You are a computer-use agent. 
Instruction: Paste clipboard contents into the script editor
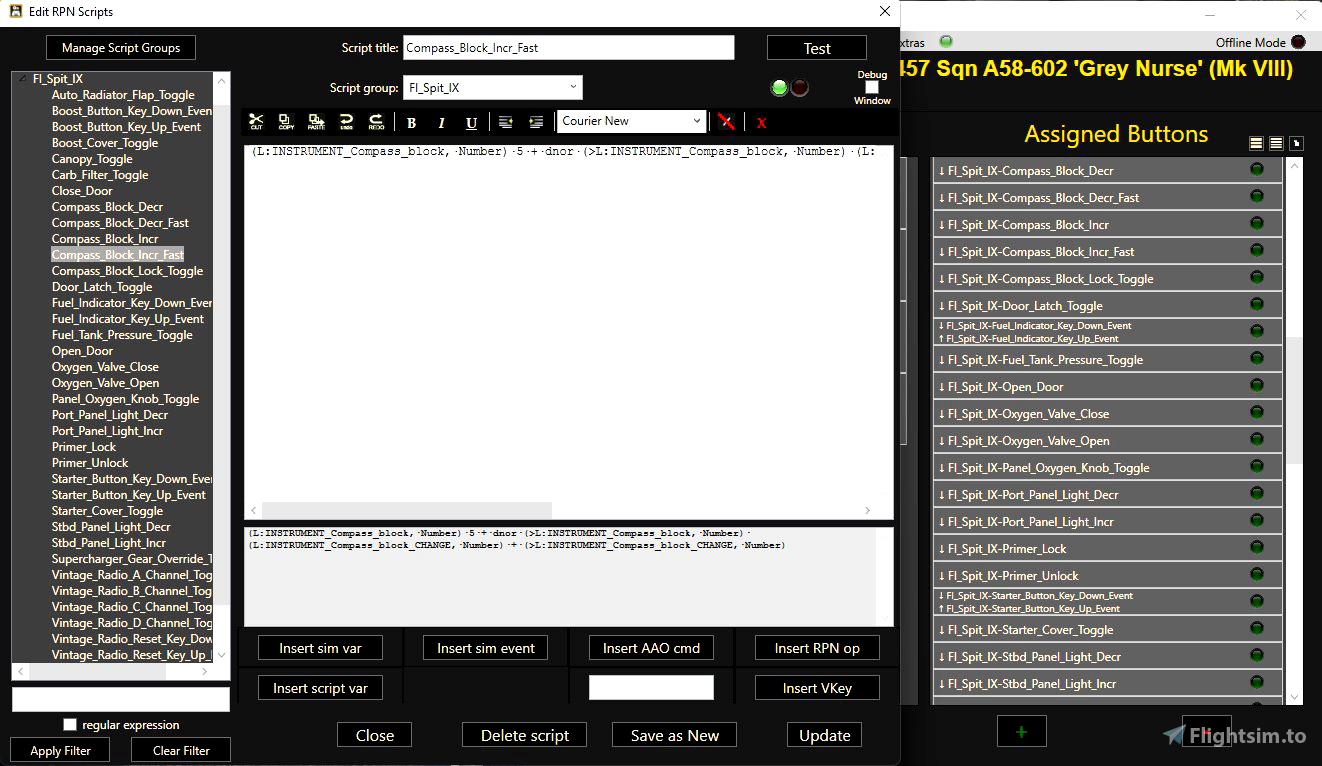tap(316, 121)
